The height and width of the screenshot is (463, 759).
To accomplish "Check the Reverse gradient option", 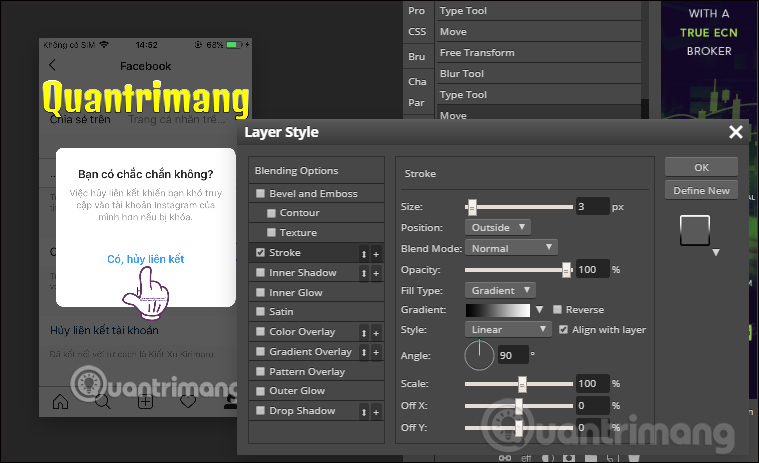I will pos(557,309).
